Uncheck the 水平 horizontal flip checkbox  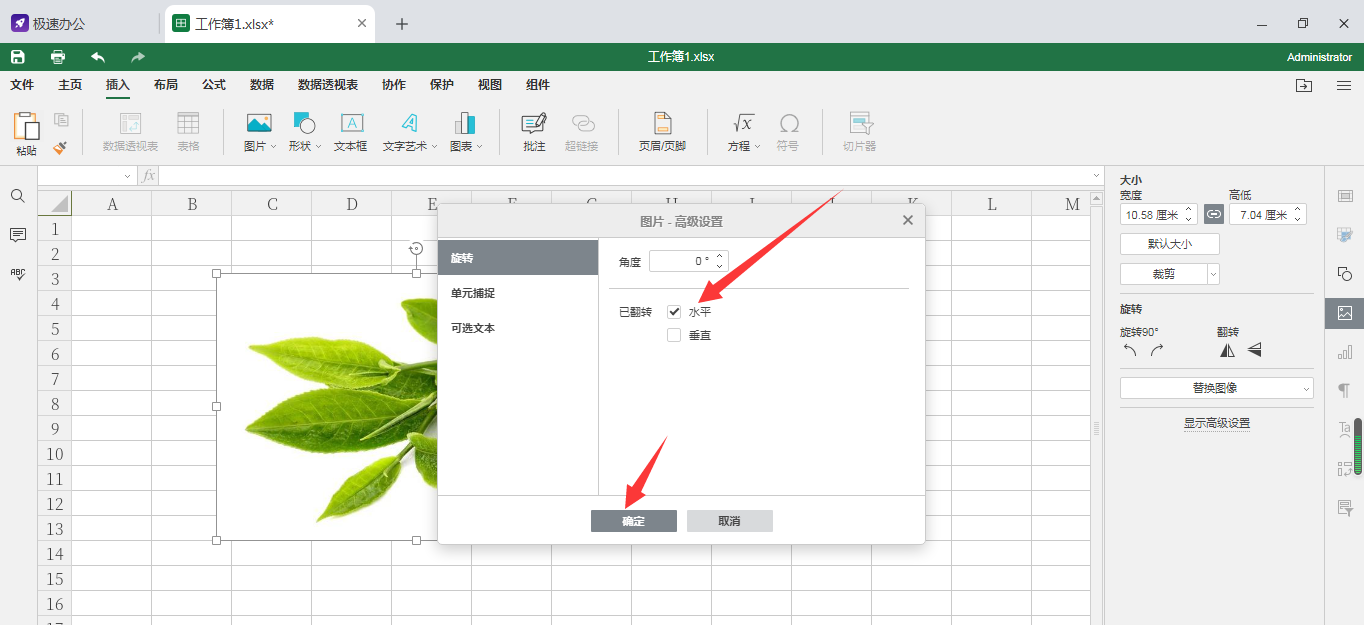tap(674, 312)
